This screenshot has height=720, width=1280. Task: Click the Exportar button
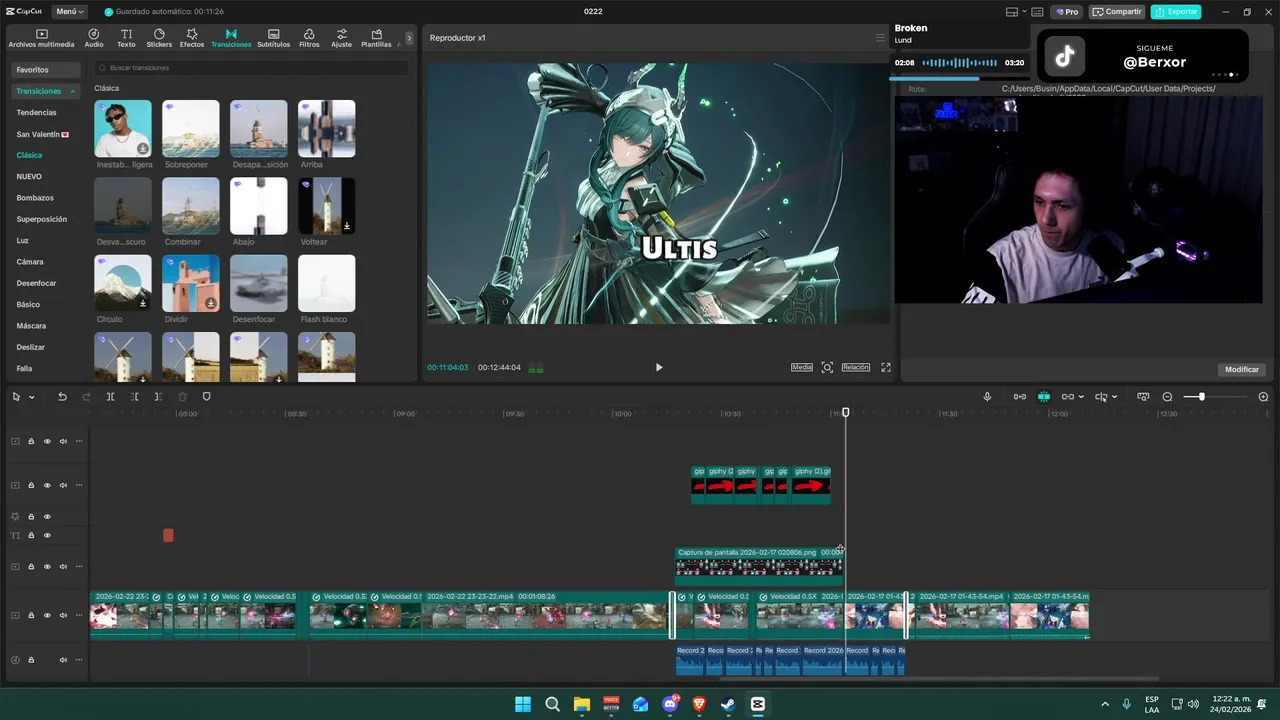pos(1176,12)
